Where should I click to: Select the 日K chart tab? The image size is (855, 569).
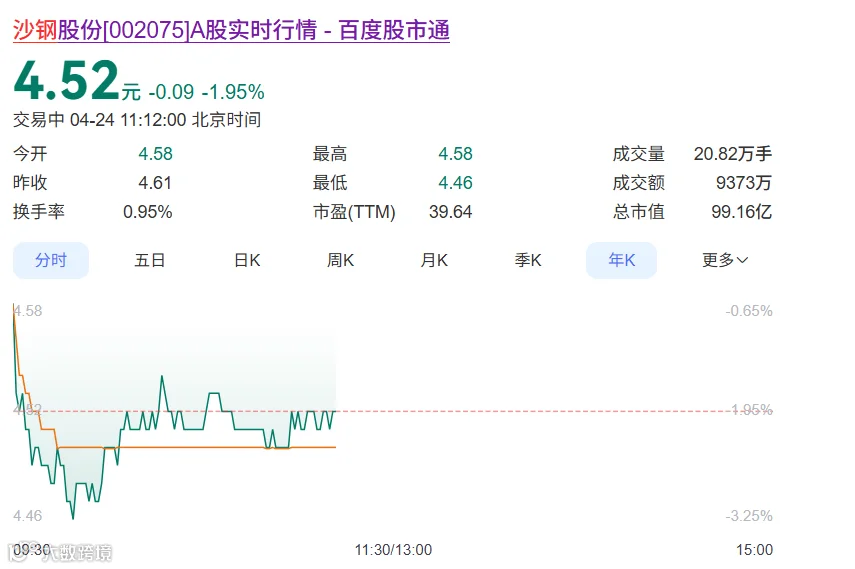tap(247, 260)
